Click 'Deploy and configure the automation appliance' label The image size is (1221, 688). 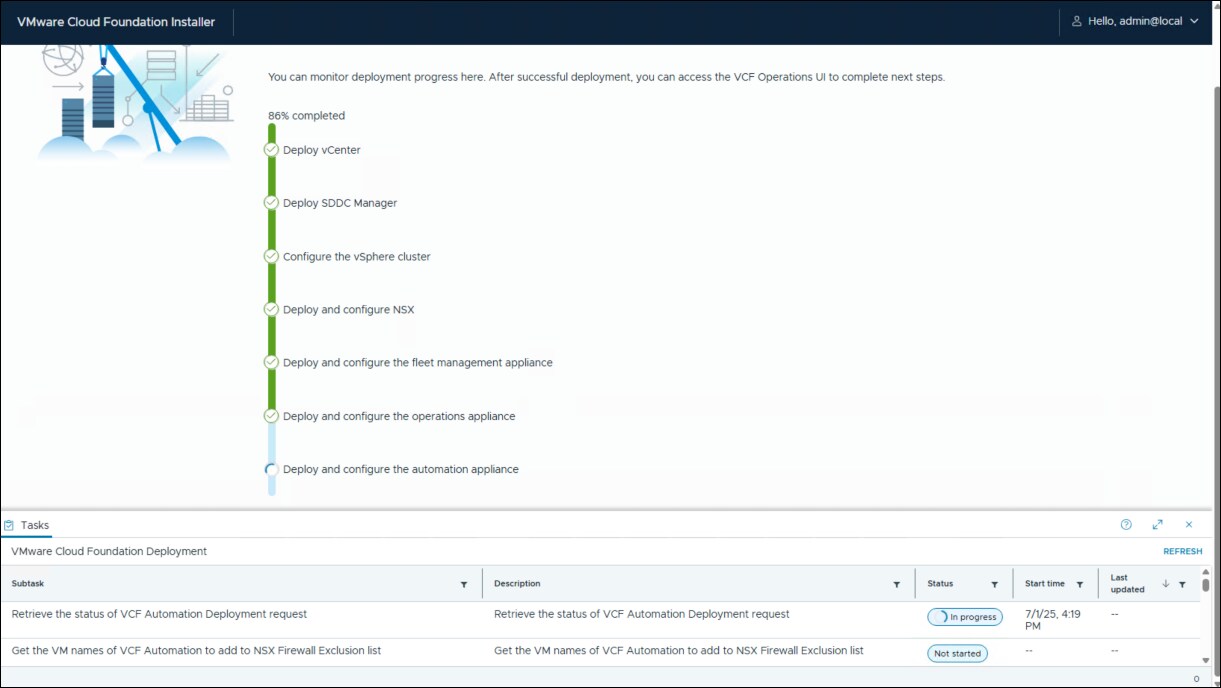point(401,469)
